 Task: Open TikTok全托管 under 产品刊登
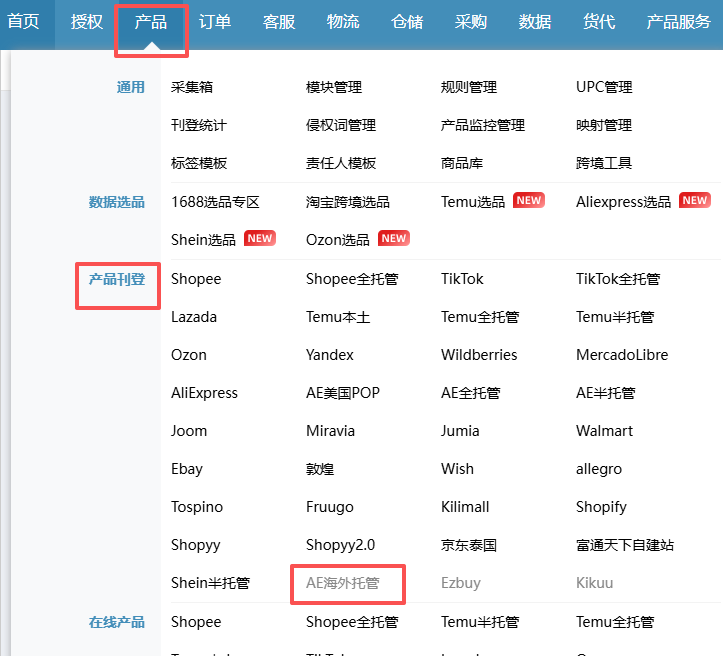point(618,279)
